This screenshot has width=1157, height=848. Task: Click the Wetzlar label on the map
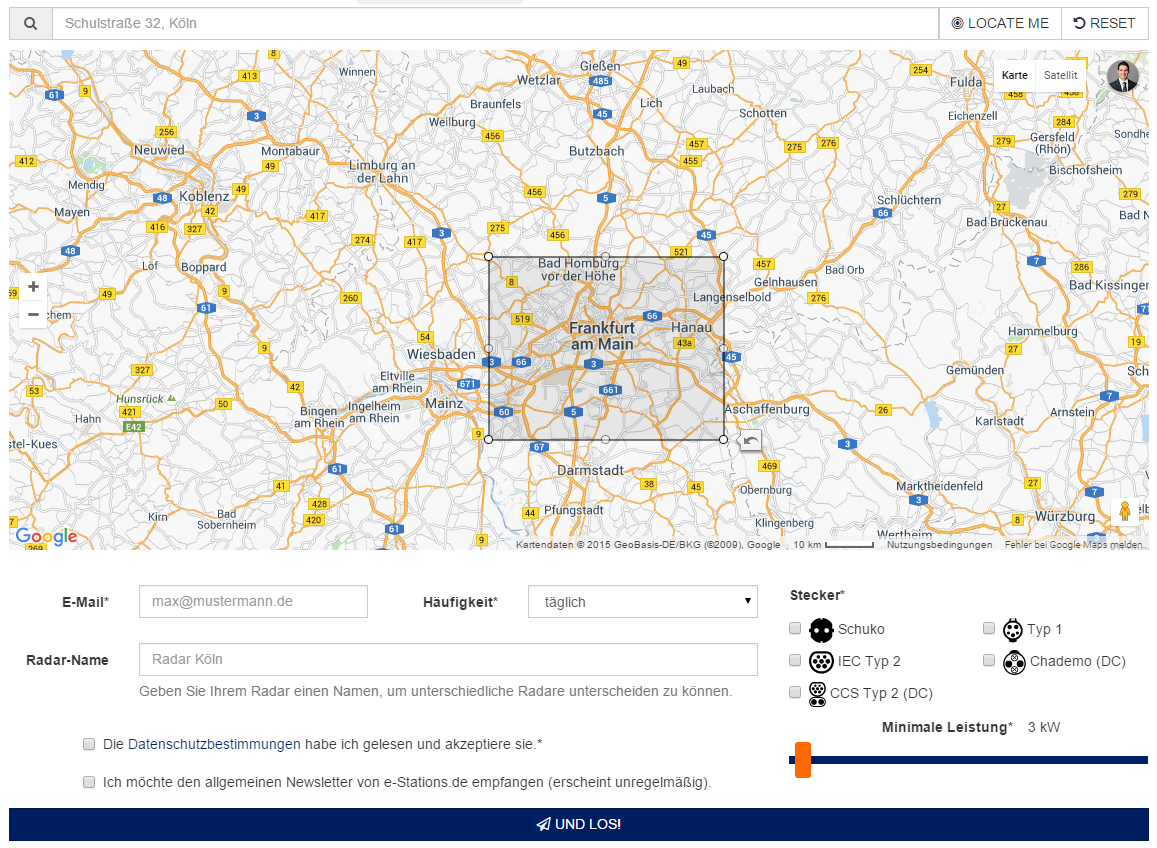(539, 80)
